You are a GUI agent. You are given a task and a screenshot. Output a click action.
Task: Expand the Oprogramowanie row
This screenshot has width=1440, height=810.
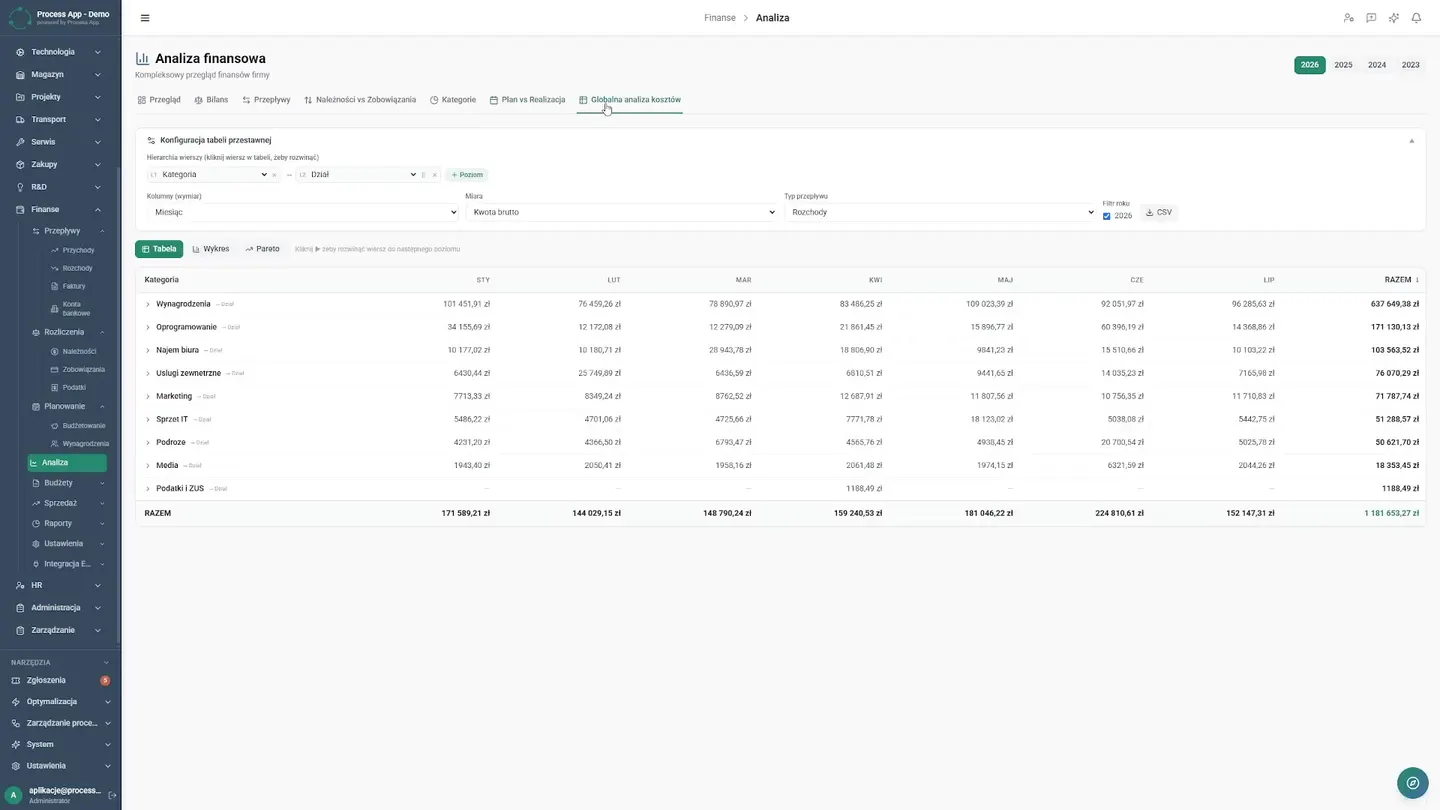click(x=148, y=327)
